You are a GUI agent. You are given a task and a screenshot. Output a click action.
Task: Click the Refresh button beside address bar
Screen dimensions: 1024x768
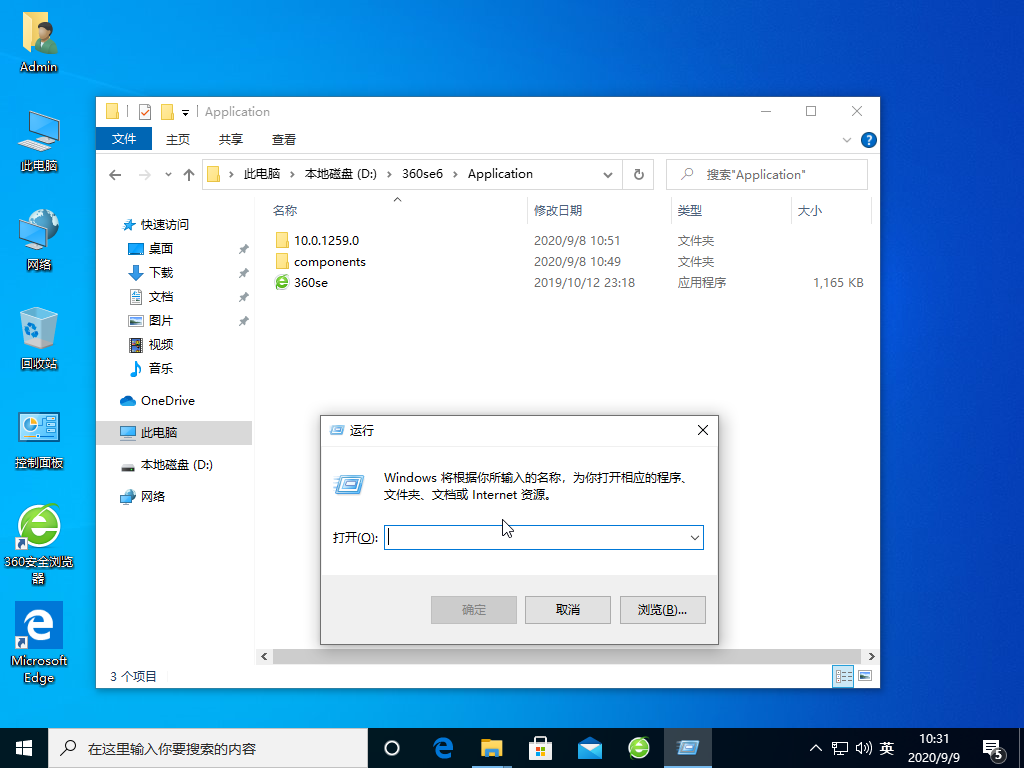click(639, 174)
